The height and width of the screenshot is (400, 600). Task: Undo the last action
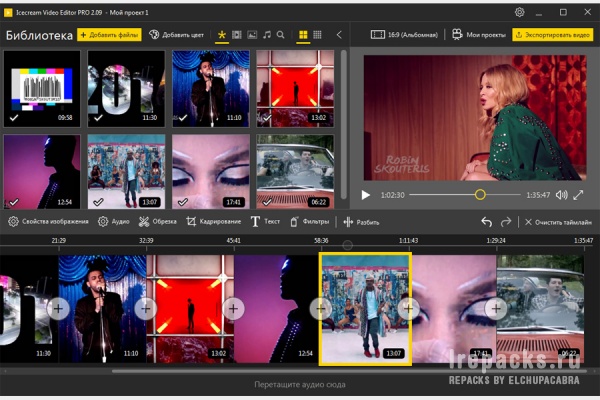click(x=486, y=222)
